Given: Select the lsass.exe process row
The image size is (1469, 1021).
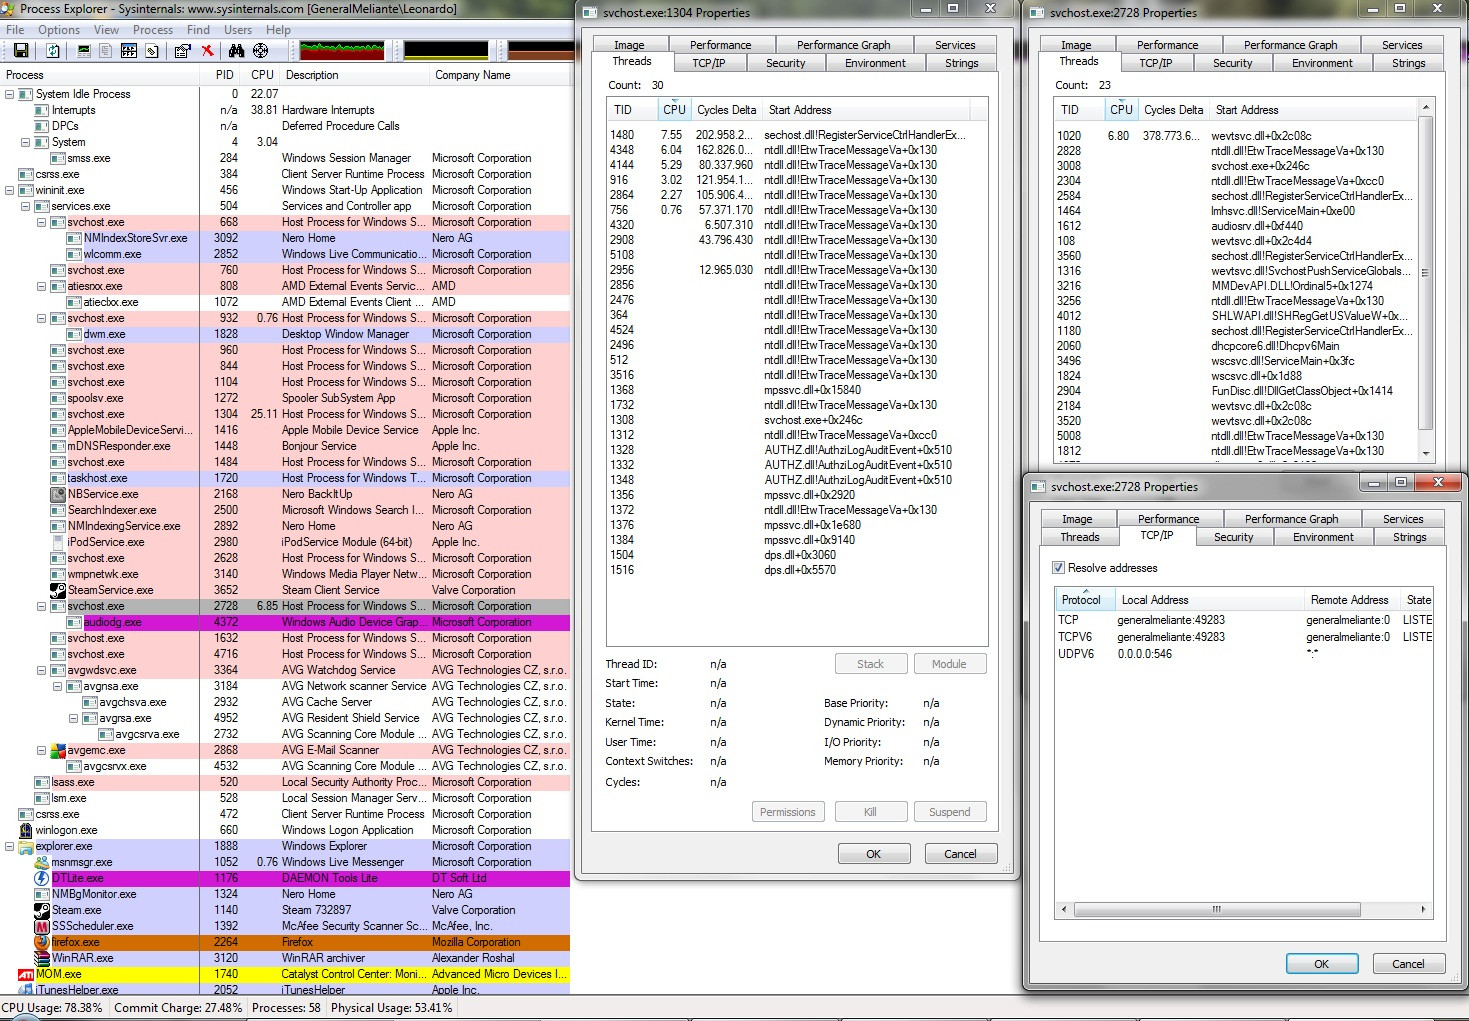Looking at the screenshot, I should [x=285, y=782].
